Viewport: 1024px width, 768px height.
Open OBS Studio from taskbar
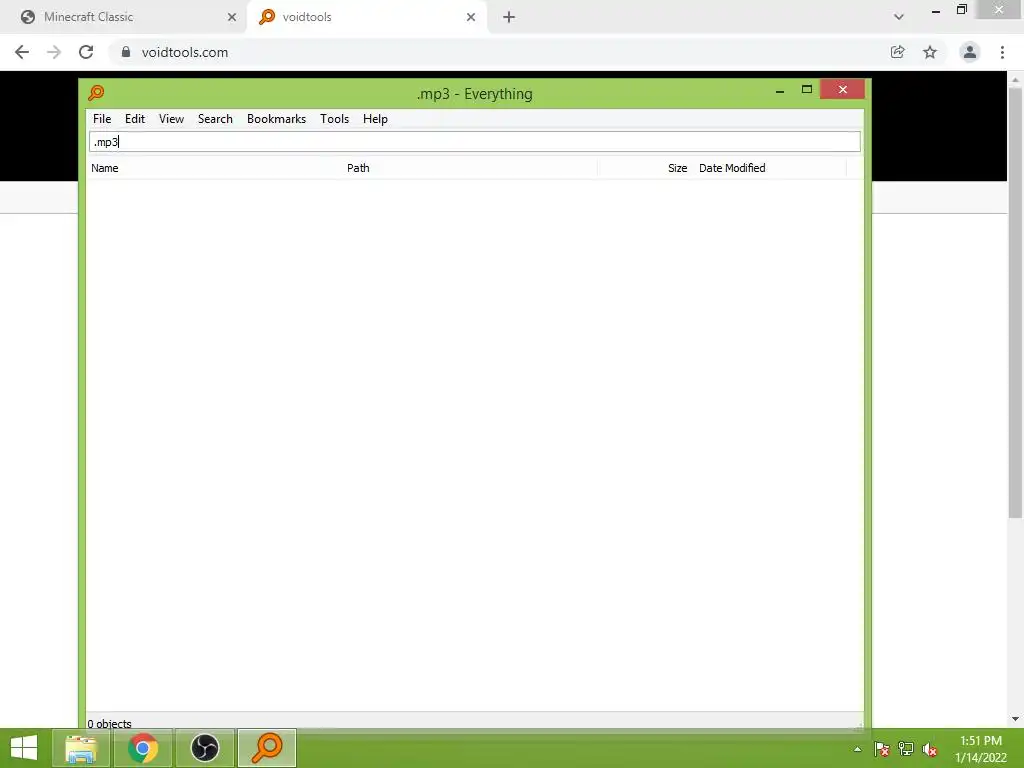coord(205,748)
